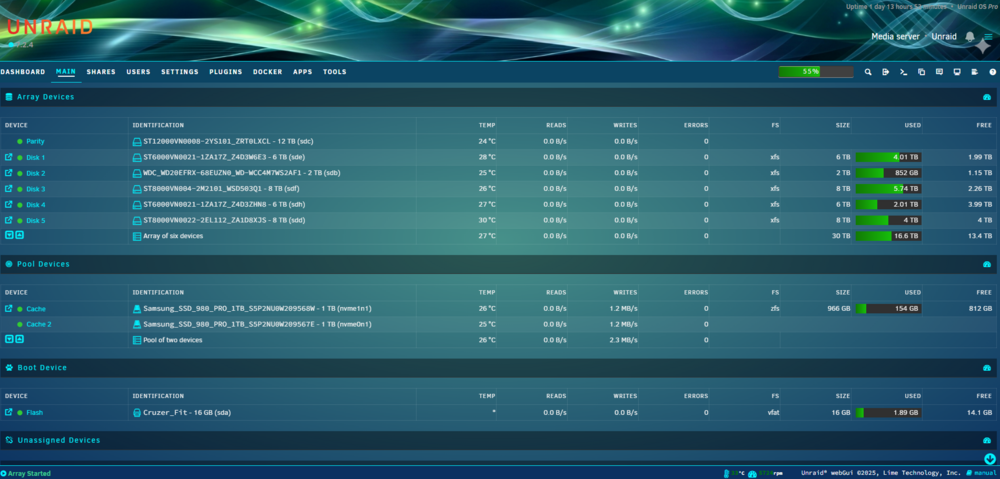The width and height of the screenshot is (1000, 479).
Task: Click the Parity green status dot
Action: click(20, 142)
